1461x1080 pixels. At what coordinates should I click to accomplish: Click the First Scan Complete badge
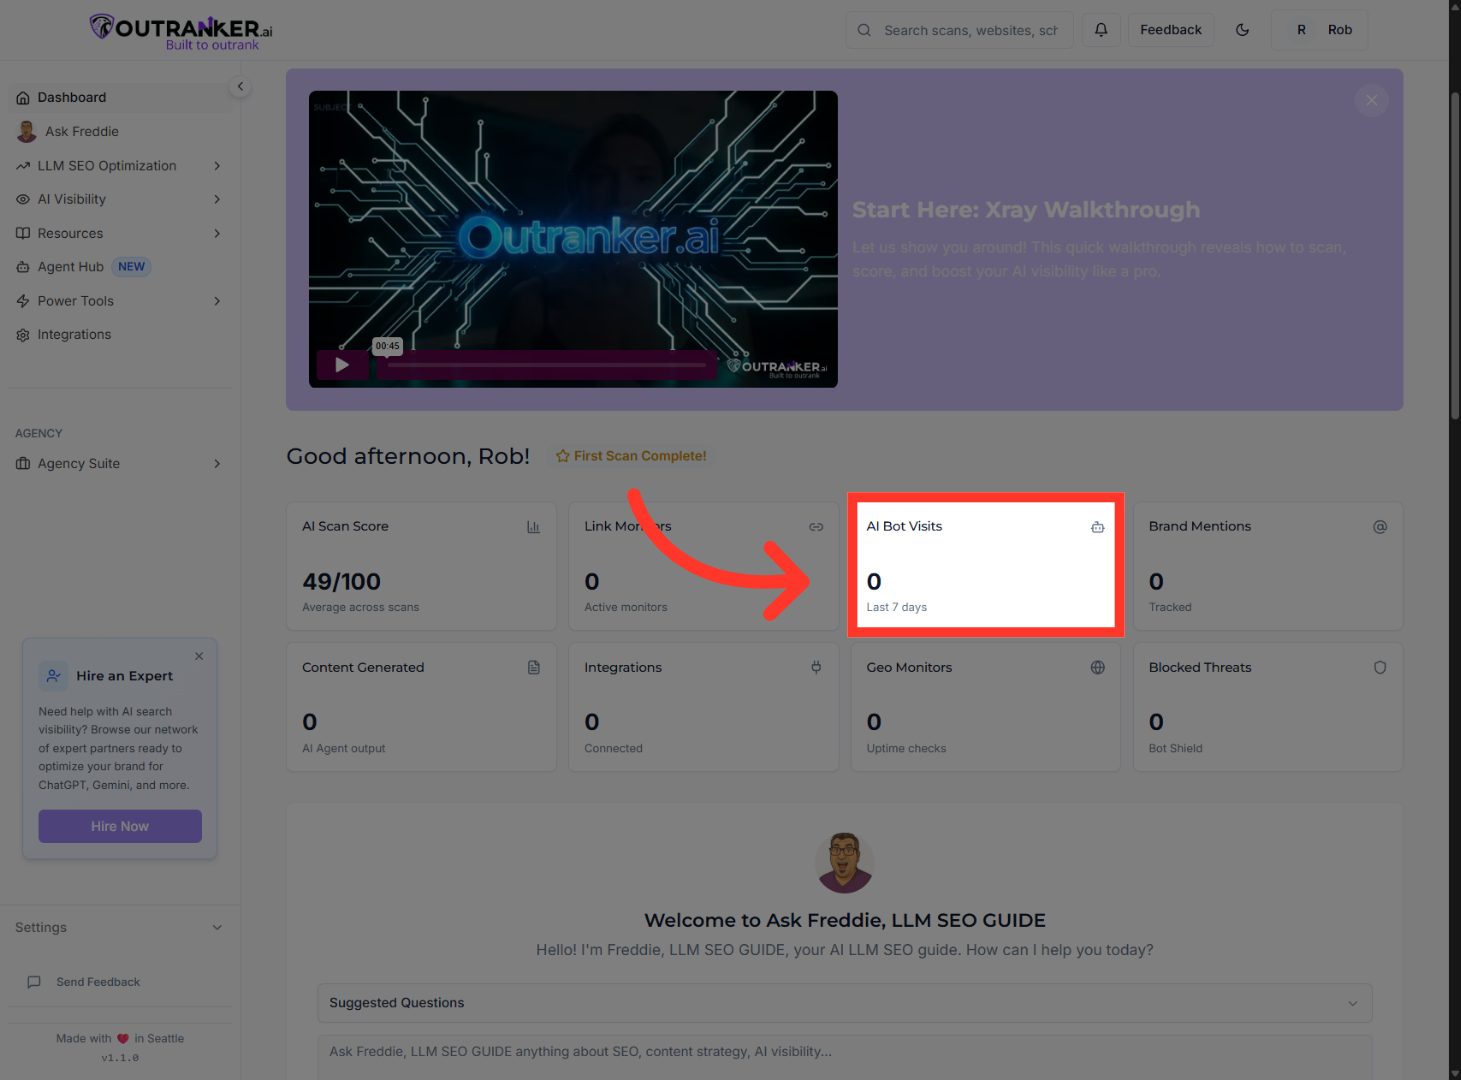(631, 456)
